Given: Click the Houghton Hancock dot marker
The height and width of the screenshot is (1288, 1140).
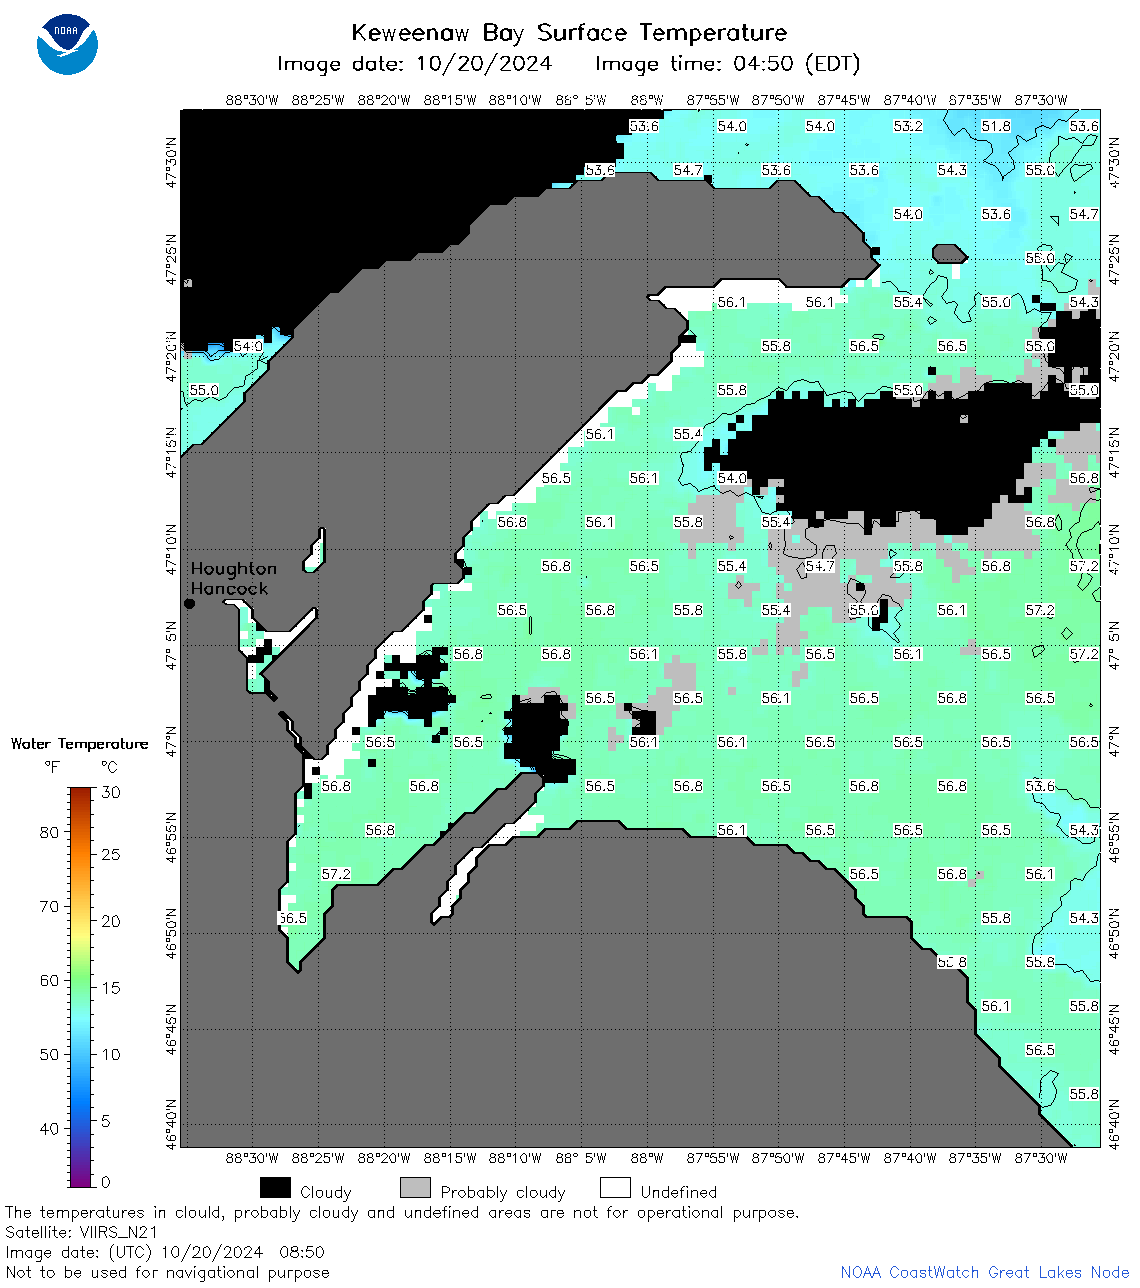Looking at the screenshot, I should [189, 603].
